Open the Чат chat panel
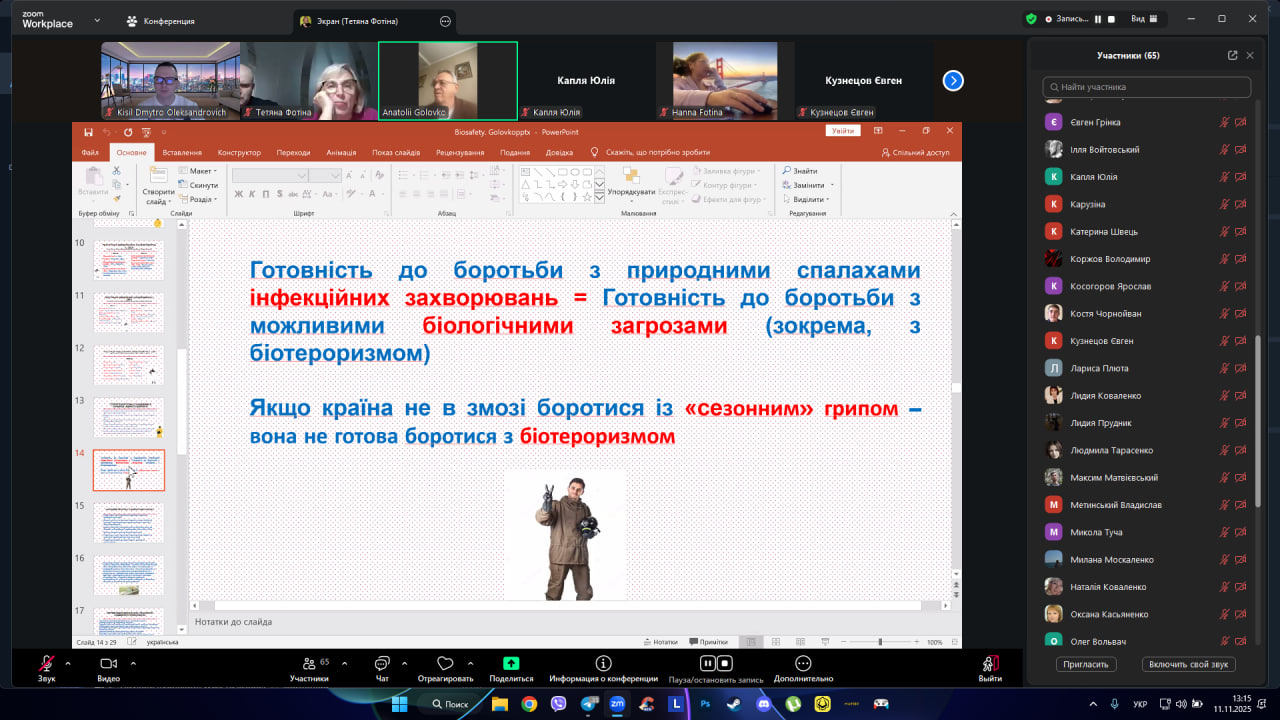This screenshot has height=720, width=1280. [381, 664]
